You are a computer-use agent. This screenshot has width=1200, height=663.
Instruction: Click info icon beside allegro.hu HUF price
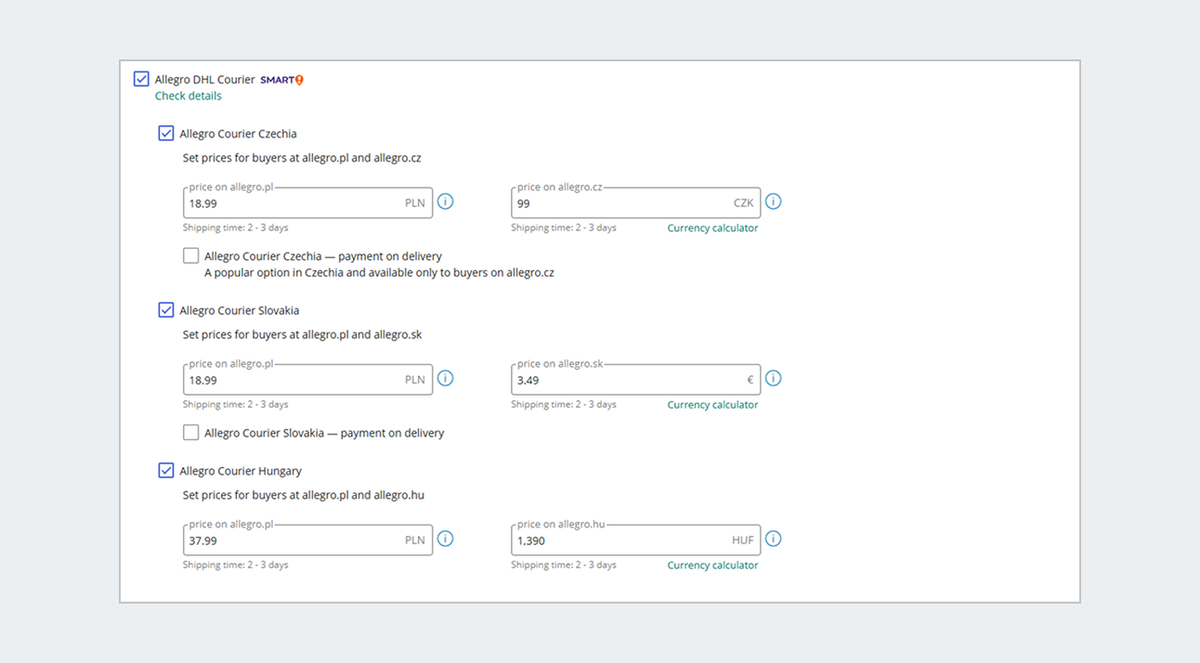[x=773, y=539]
